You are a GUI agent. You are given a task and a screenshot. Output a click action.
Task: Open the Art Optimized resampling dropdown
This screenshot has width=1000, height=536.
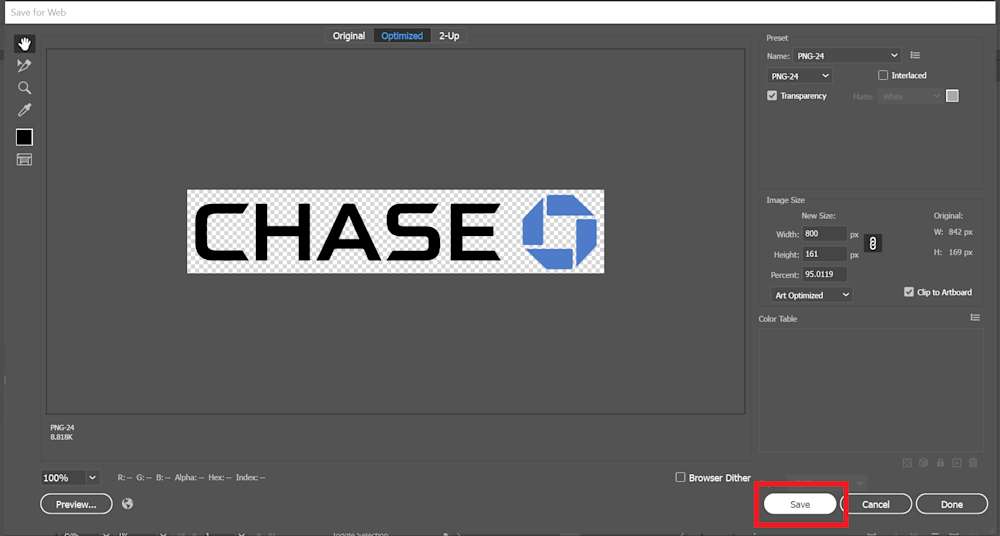coord(811,295)
